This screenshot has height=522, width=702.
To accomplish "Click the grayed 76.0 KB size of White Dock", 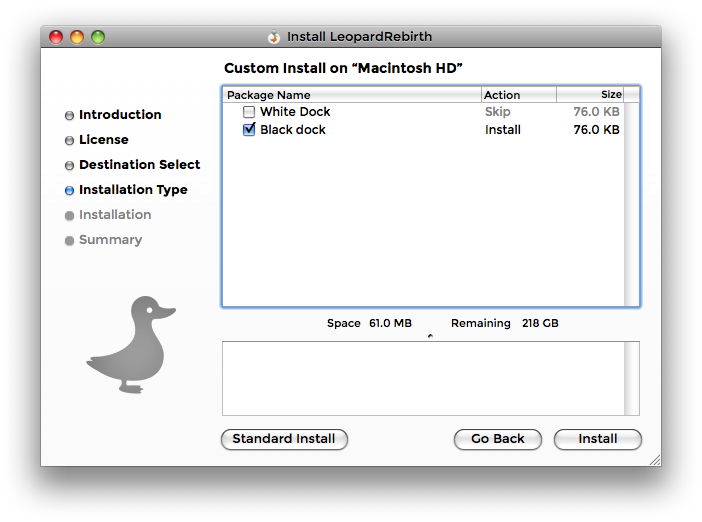I will coord(596,111).
